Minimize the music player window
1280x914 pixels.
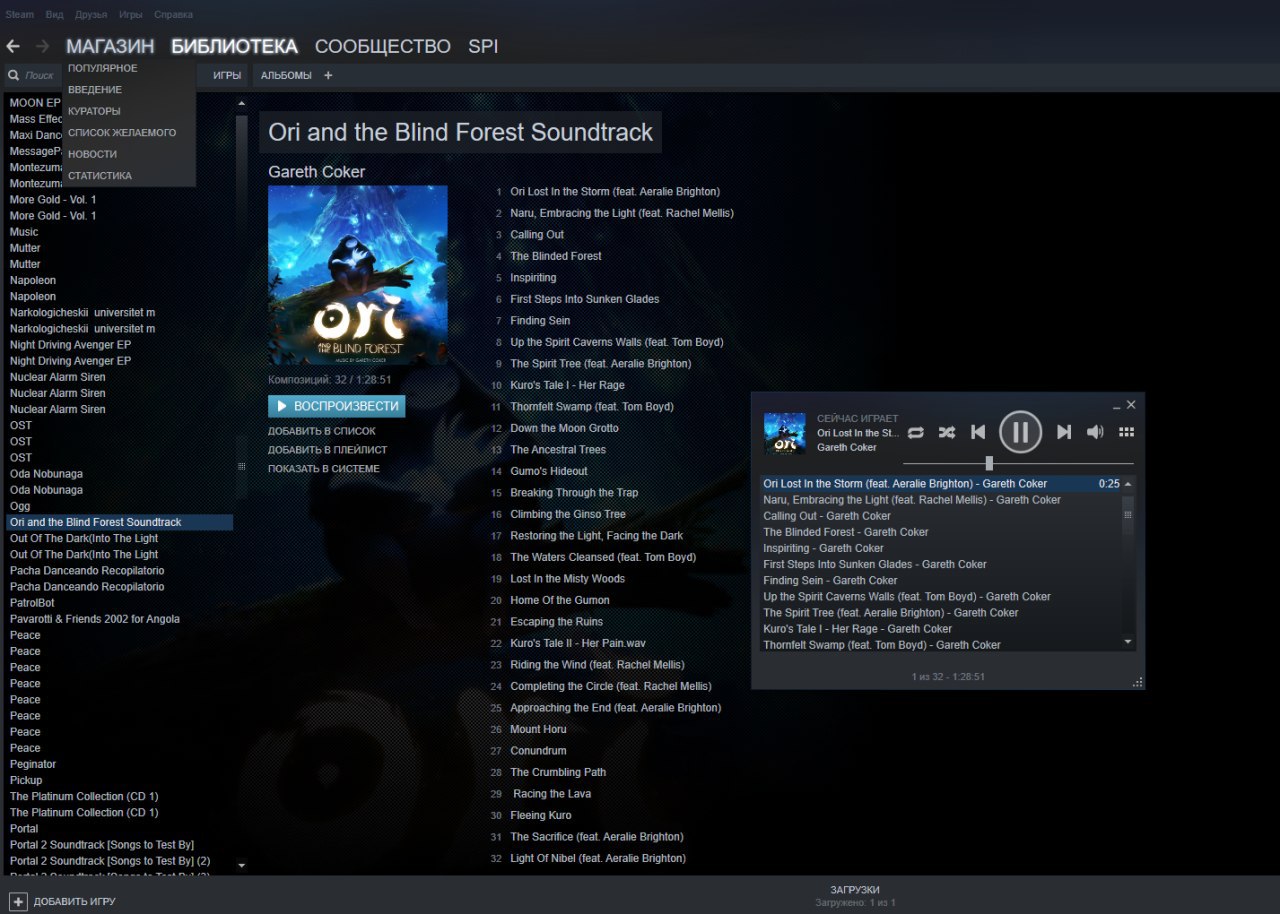coord(1117,406)
